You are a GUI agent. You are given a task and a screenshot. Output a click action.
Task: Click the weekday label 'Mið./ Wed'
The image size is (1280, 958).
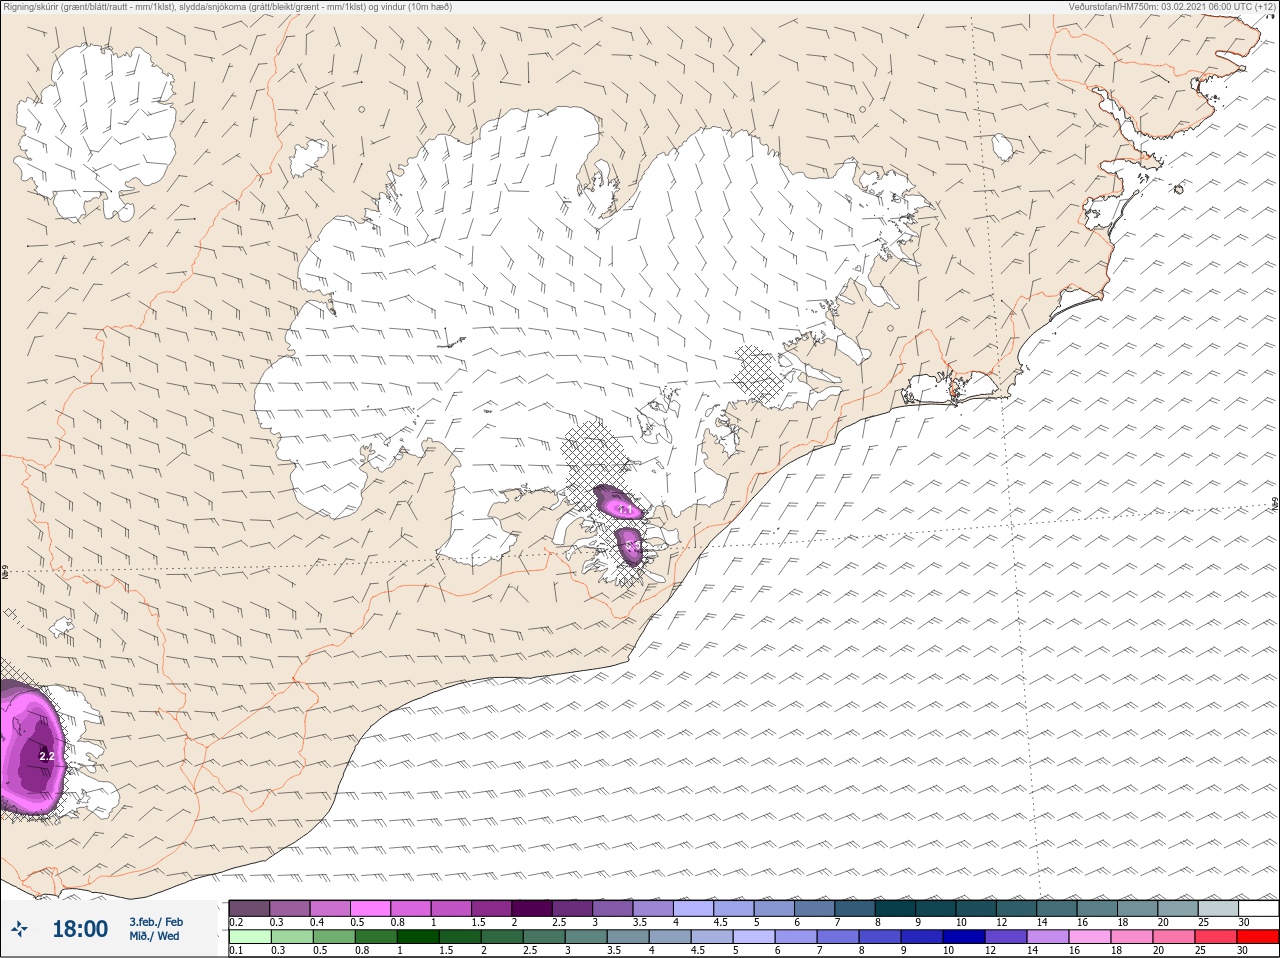[154, 937]
